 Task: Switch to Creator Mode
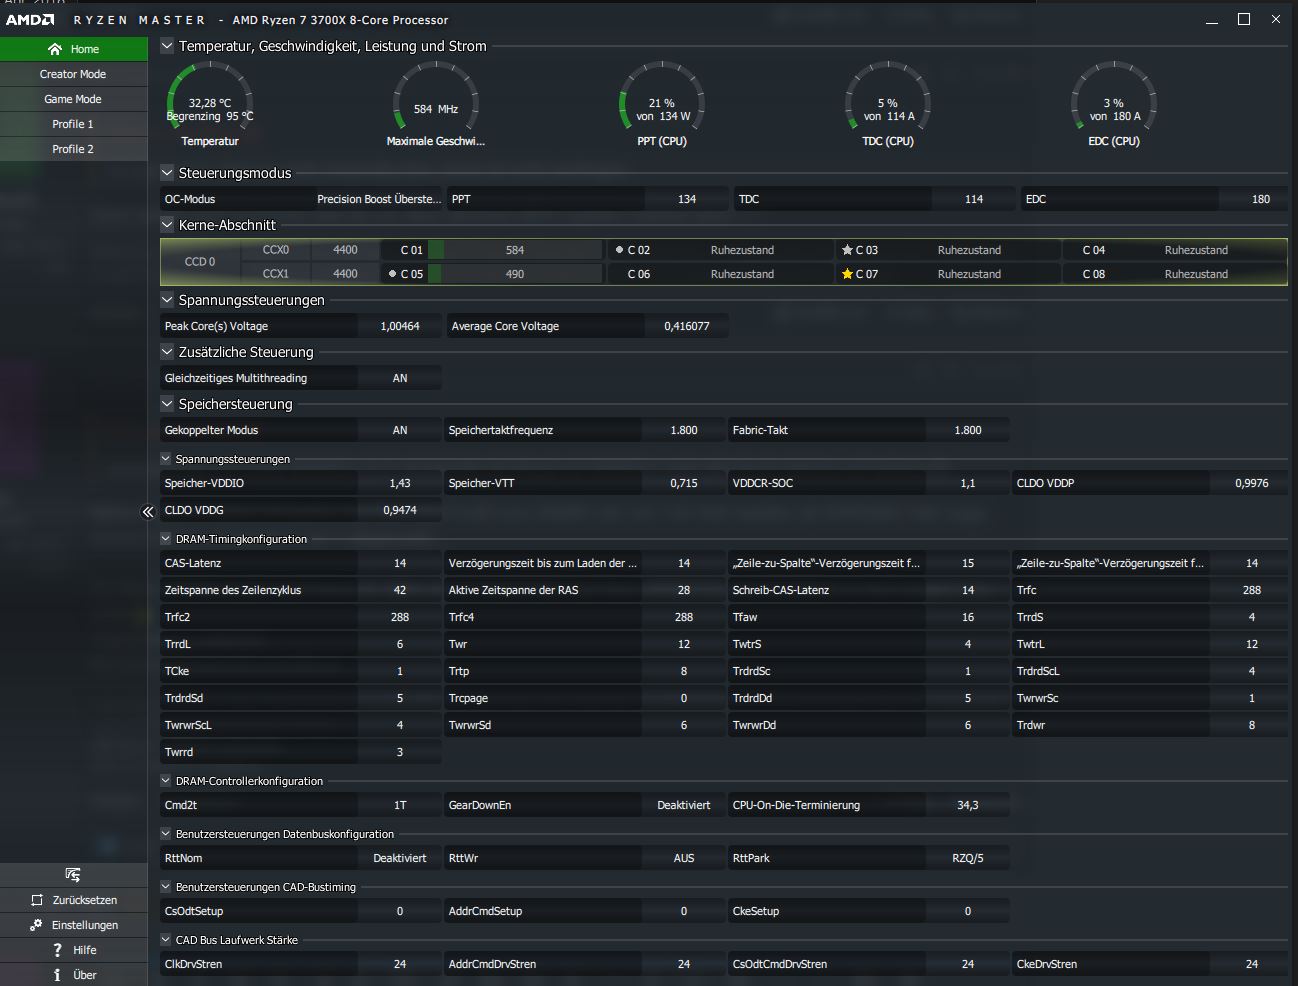(x=74, y=74)
